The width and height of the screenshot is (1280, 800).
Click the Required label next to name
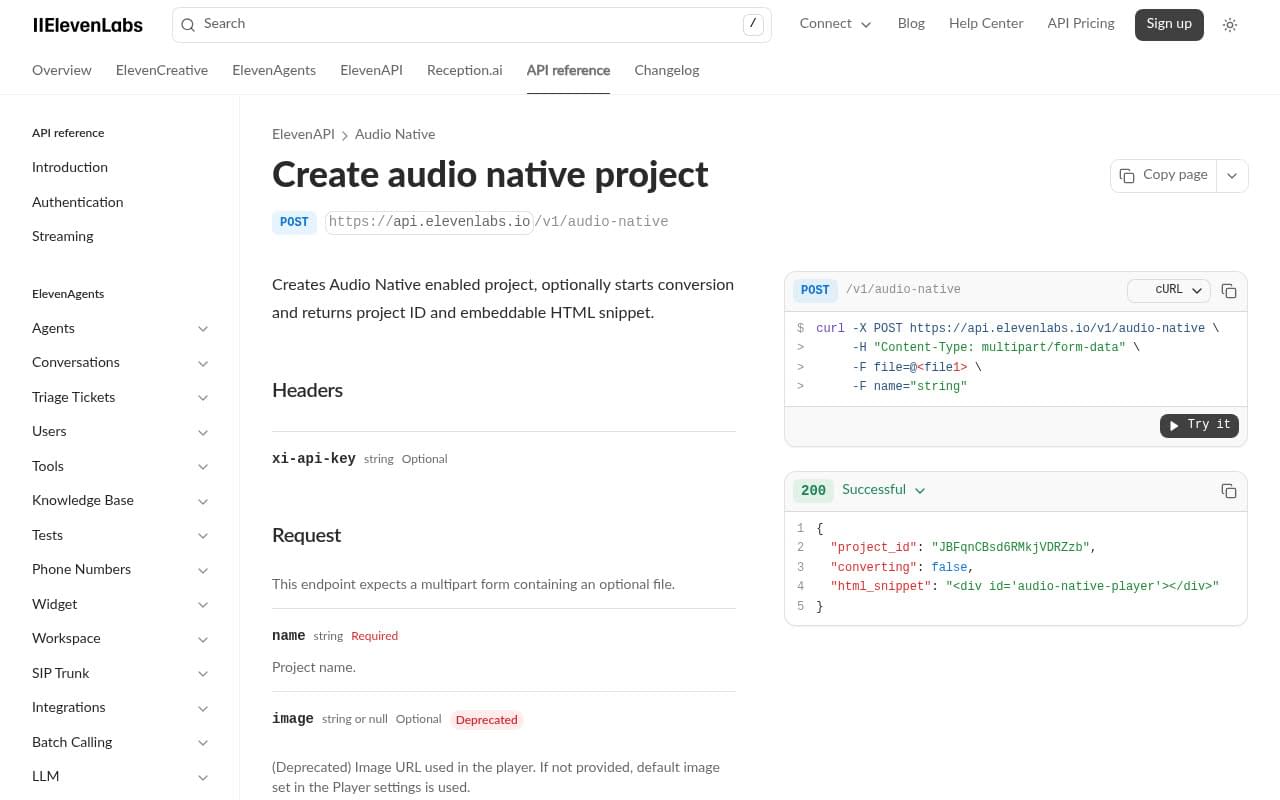click(x=374, y=636)
